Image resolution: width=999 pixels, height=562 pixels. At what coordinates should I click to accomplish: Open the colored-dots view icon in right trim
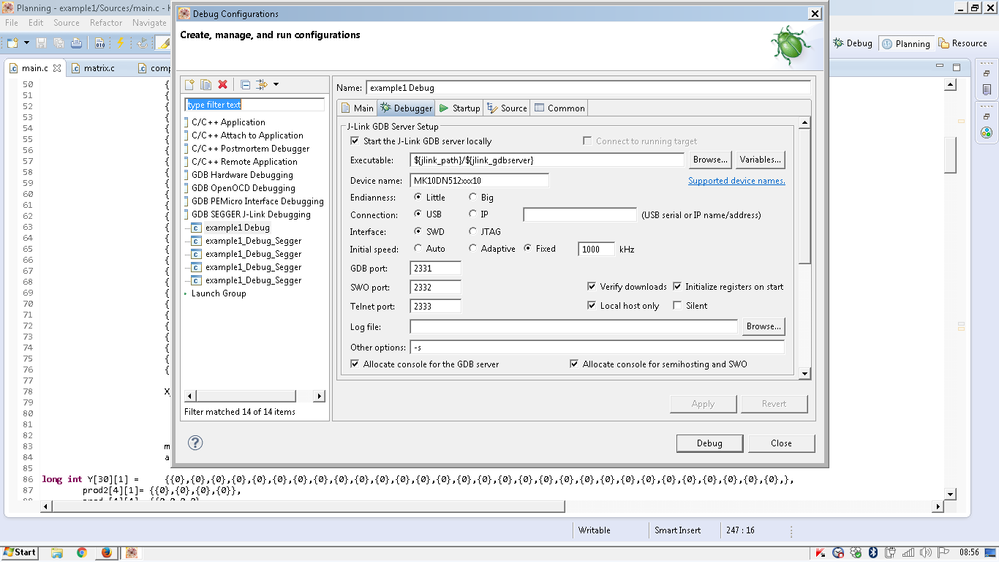pos(986,133)
